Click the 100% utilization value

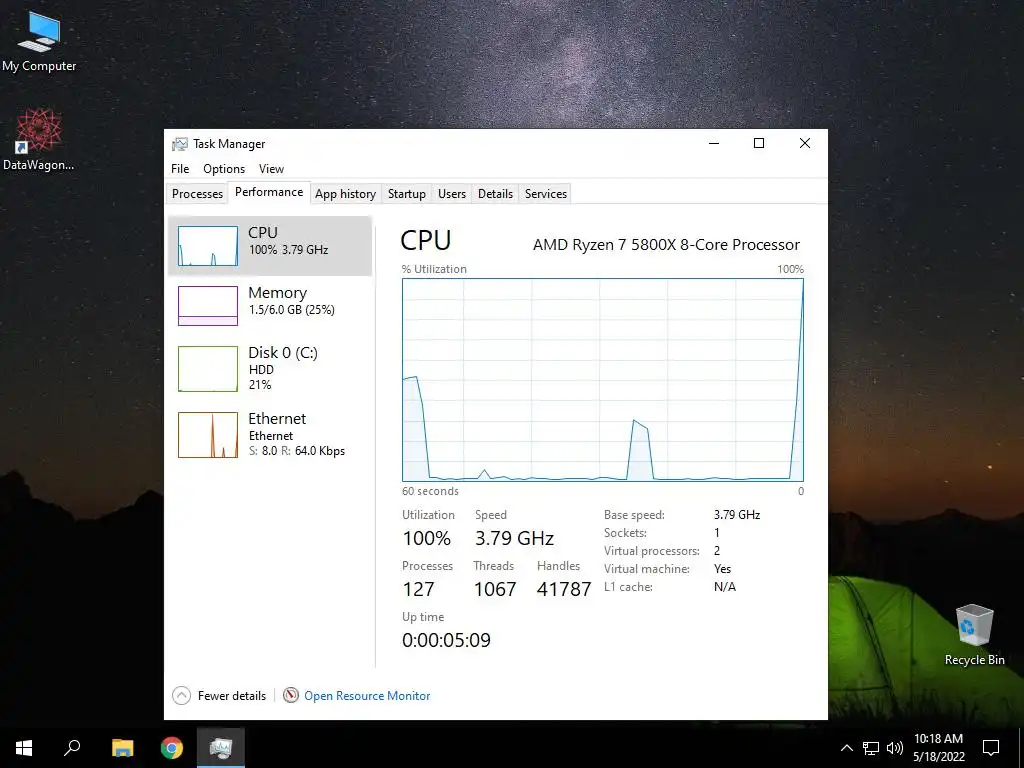pyautogui.click(x=426, y=538)
